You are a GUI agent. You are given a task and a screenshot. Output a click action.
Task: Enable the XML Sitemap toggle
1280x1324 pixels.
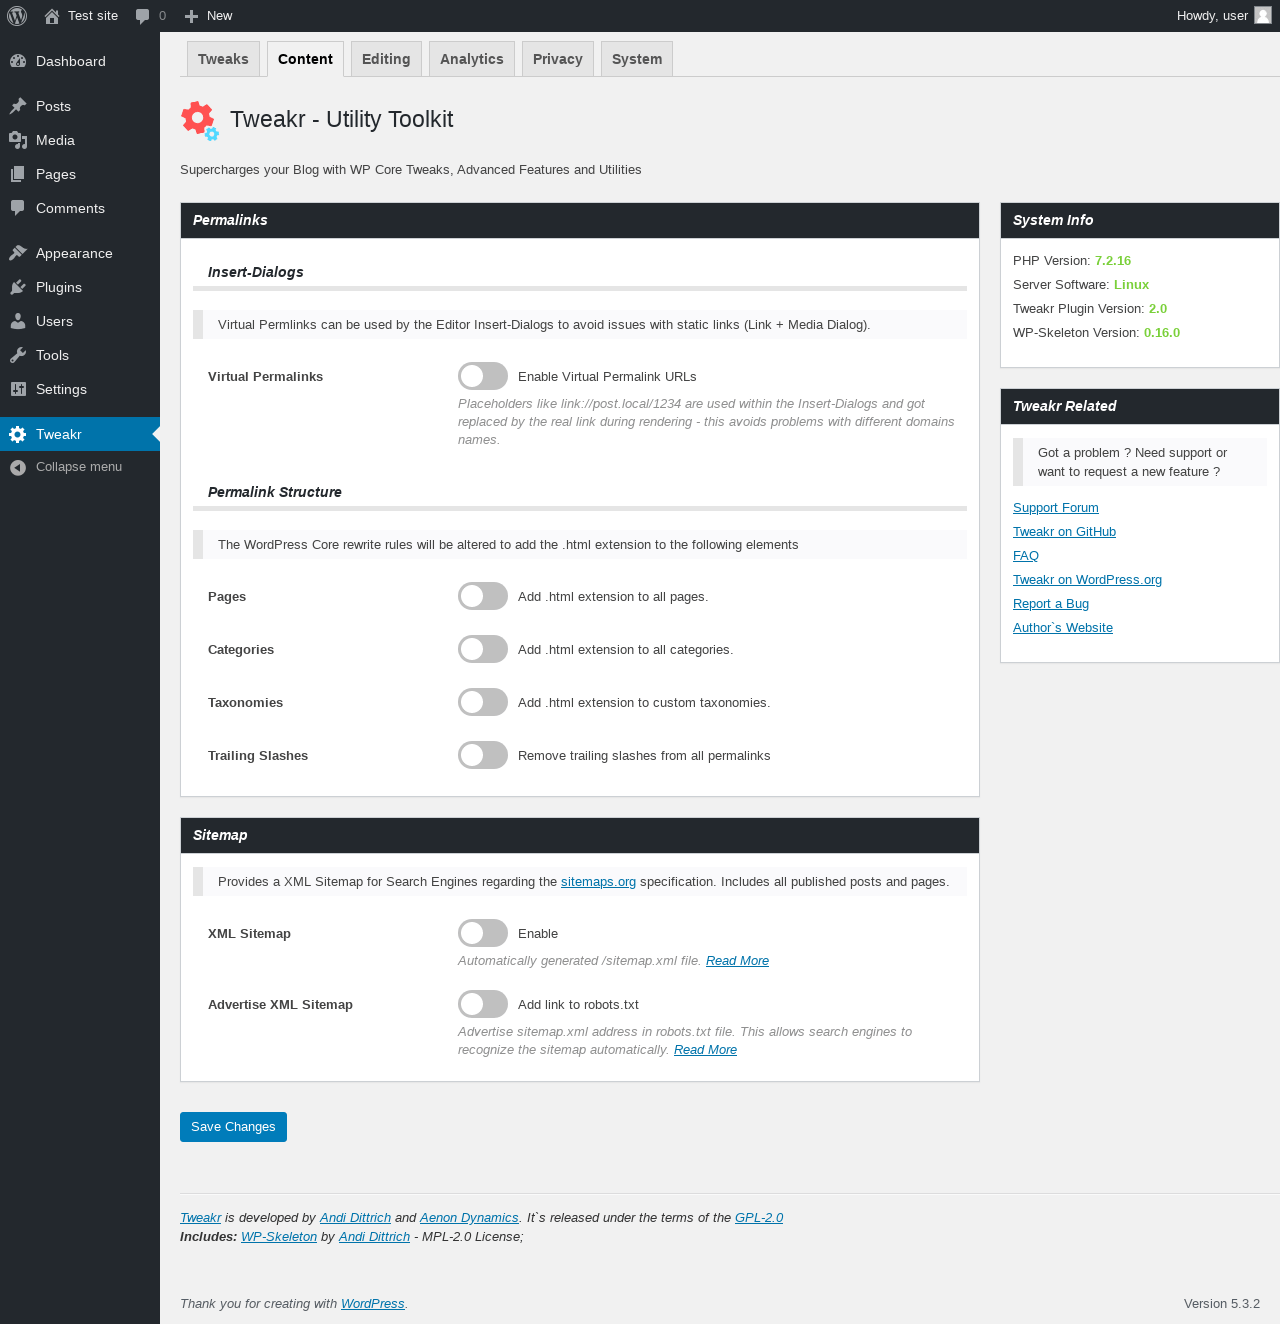point(483,933)
